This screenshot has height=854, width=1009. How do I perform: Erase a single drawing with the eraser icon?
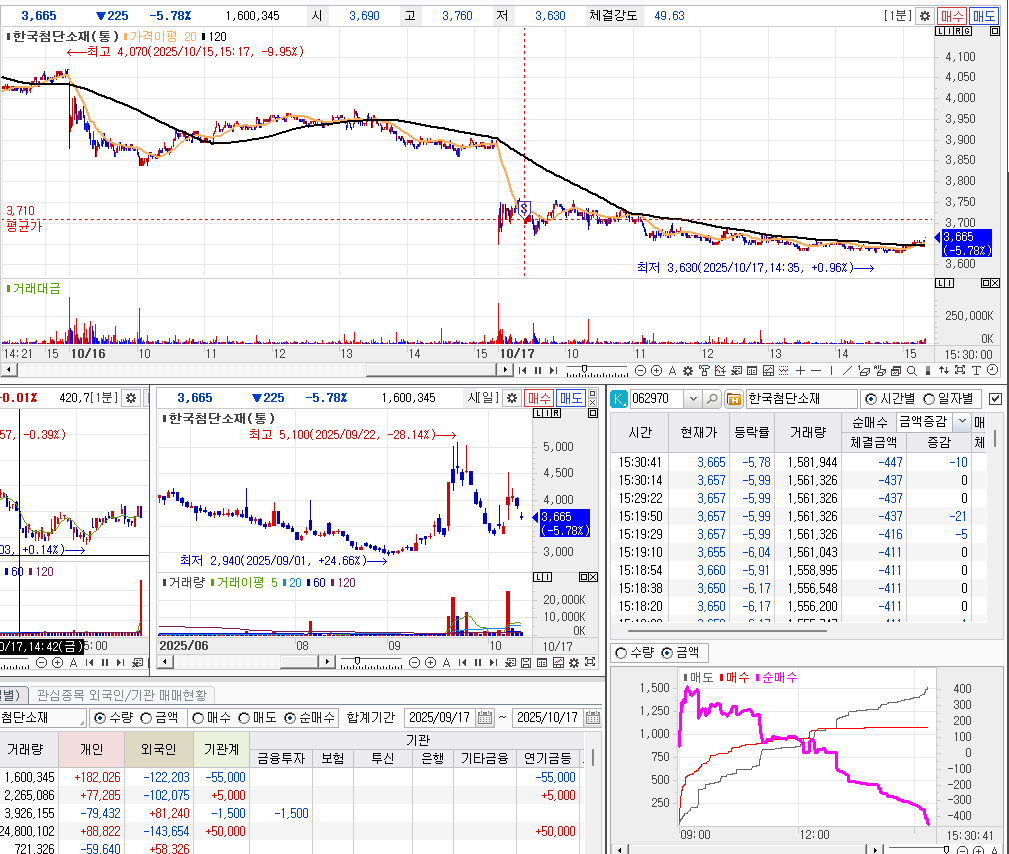click(x=864, y=370)
